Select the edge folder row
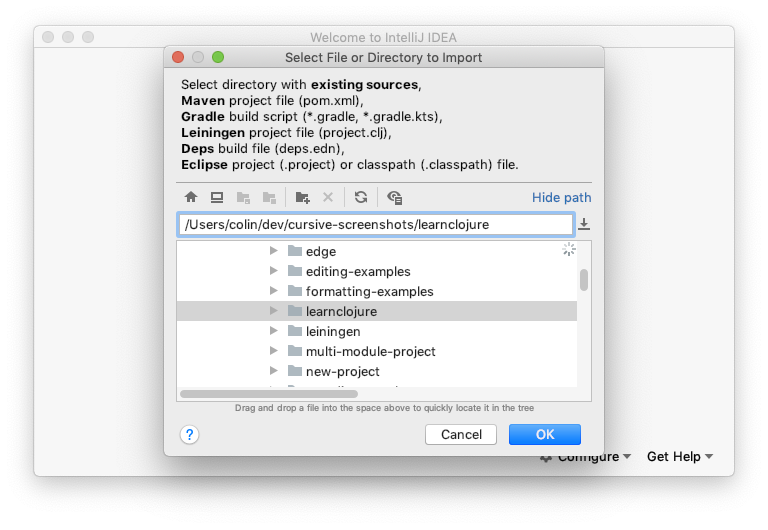Screen dimensions: 768x530 pos(377,251)
